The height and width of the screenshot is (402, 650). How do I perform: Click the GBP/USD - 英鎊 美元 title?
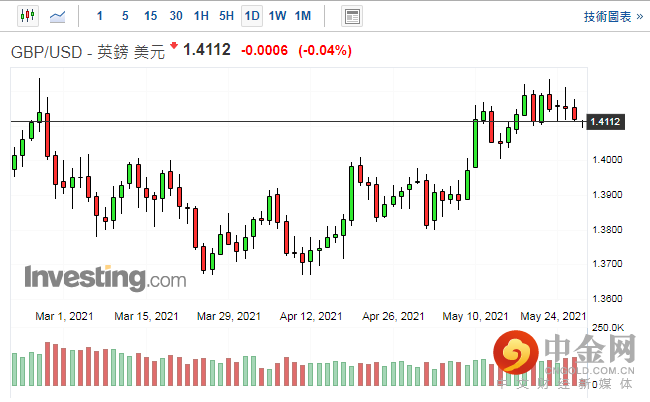click(88, 53)
